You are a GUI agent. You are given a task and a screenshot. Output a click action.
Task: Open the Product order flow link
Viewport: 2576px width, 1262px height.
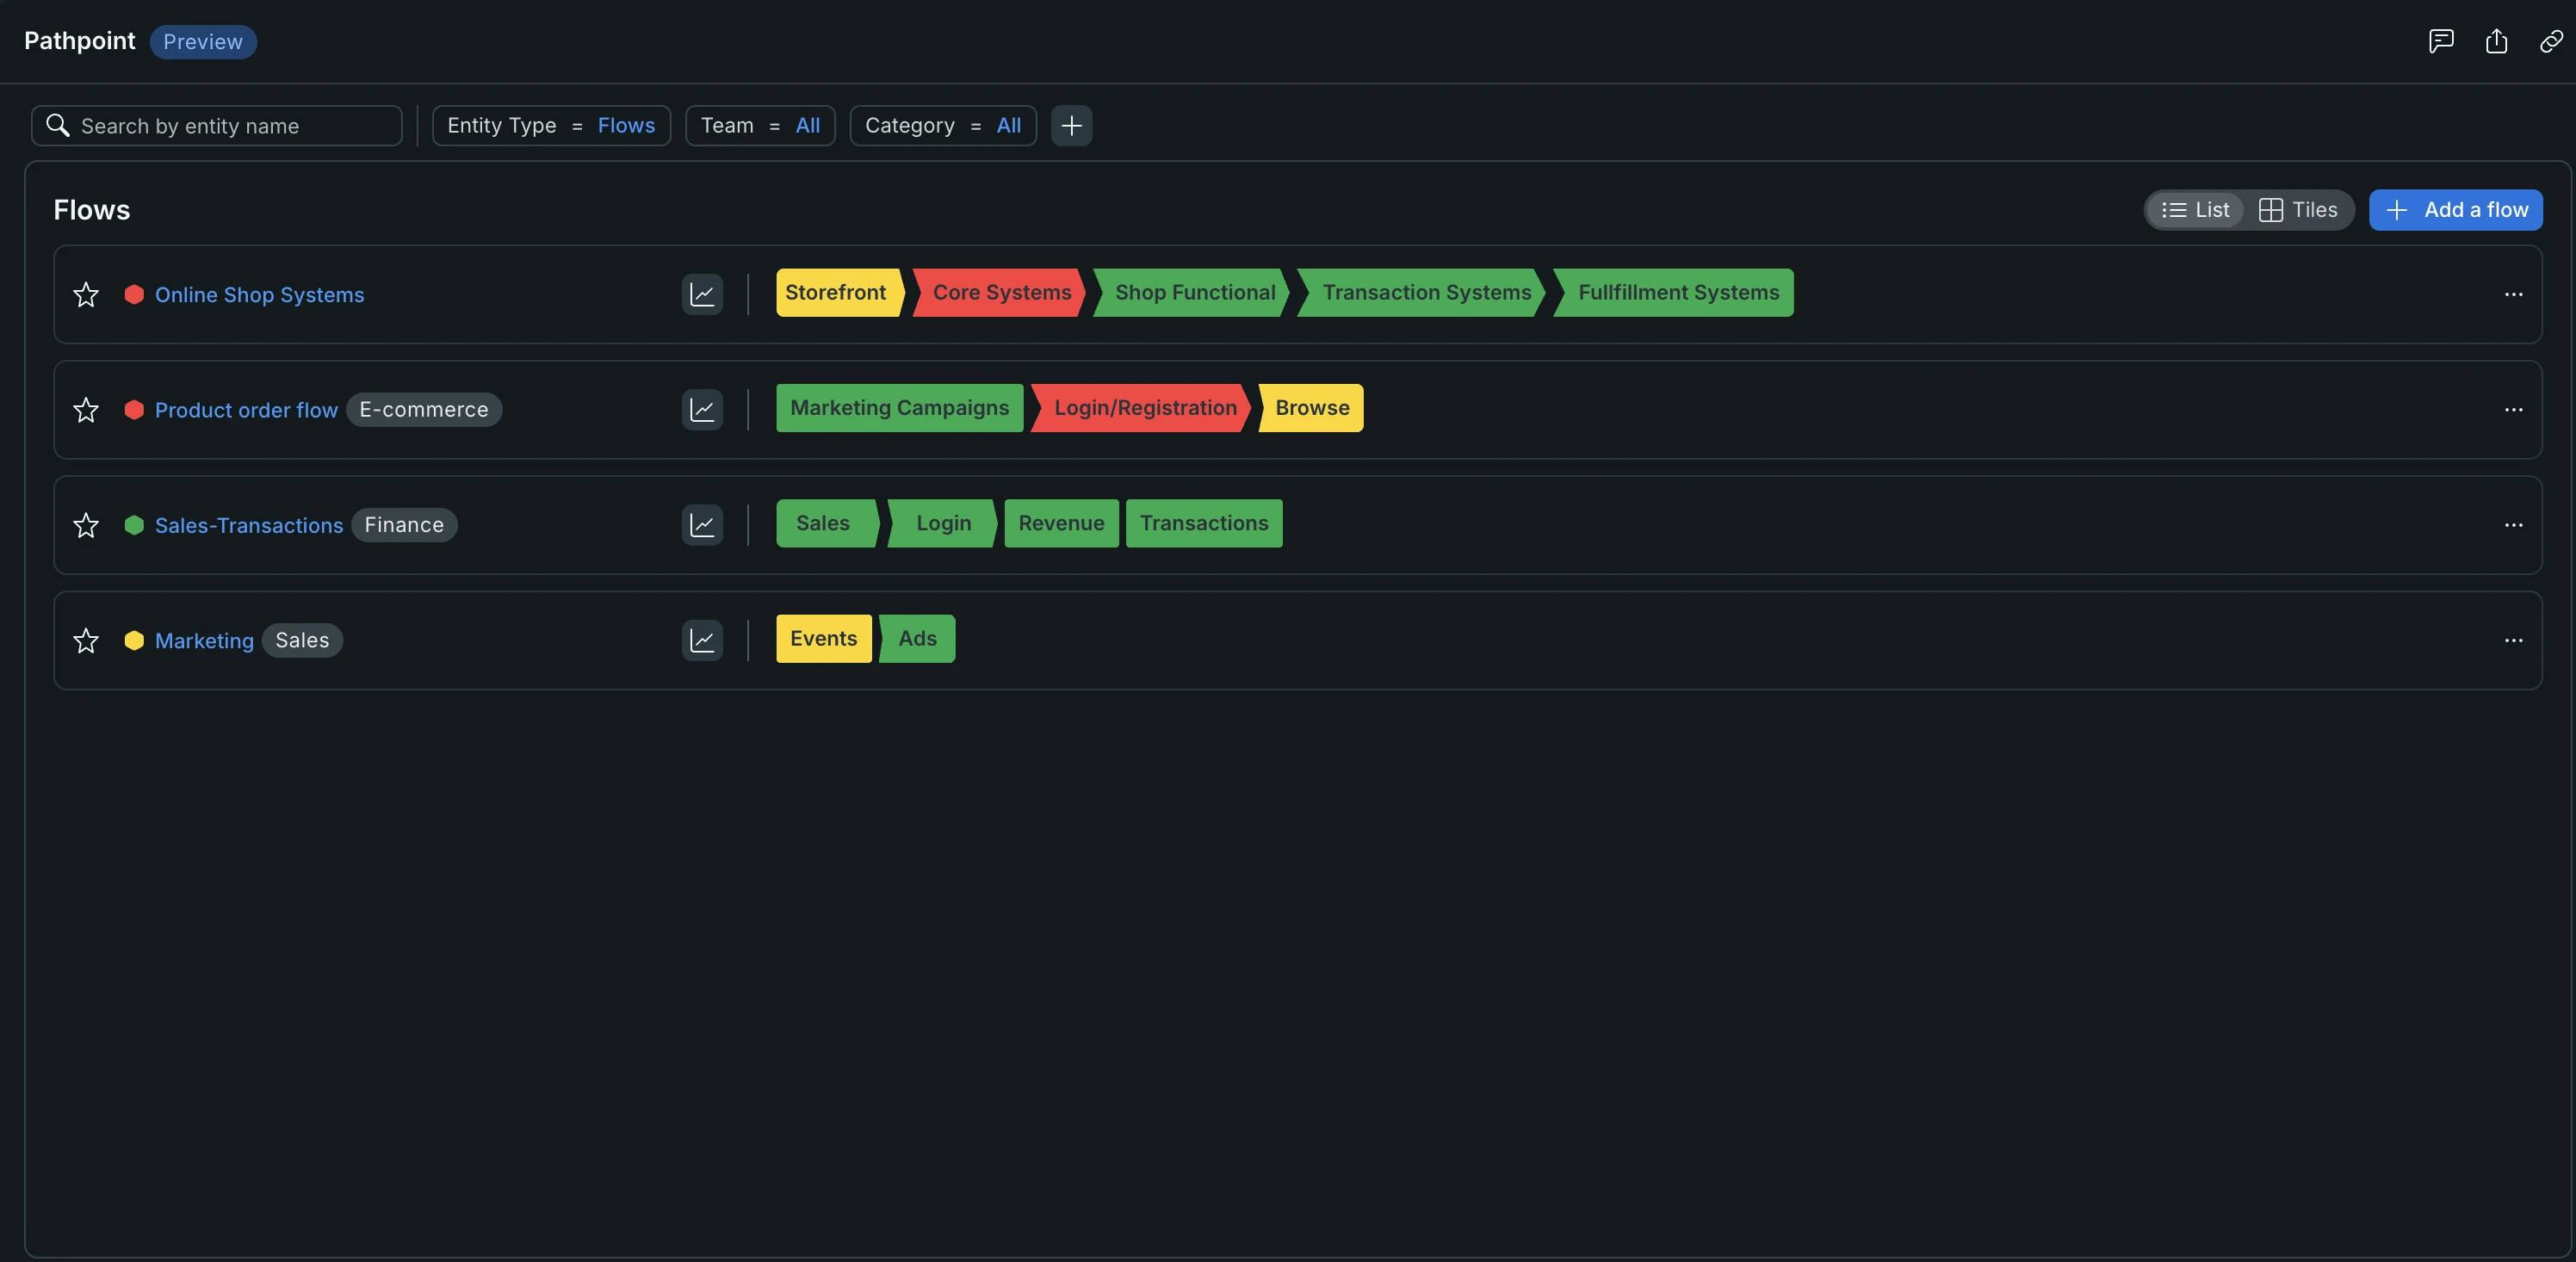[246, 410]
